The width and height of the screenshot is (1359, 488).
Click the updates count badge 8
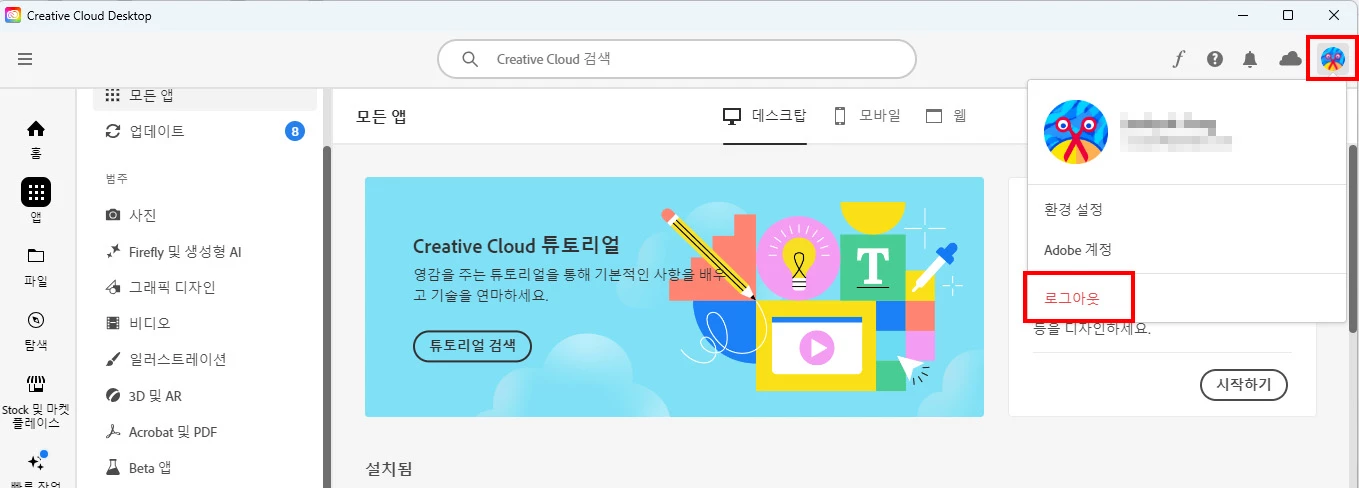(294, 131)
